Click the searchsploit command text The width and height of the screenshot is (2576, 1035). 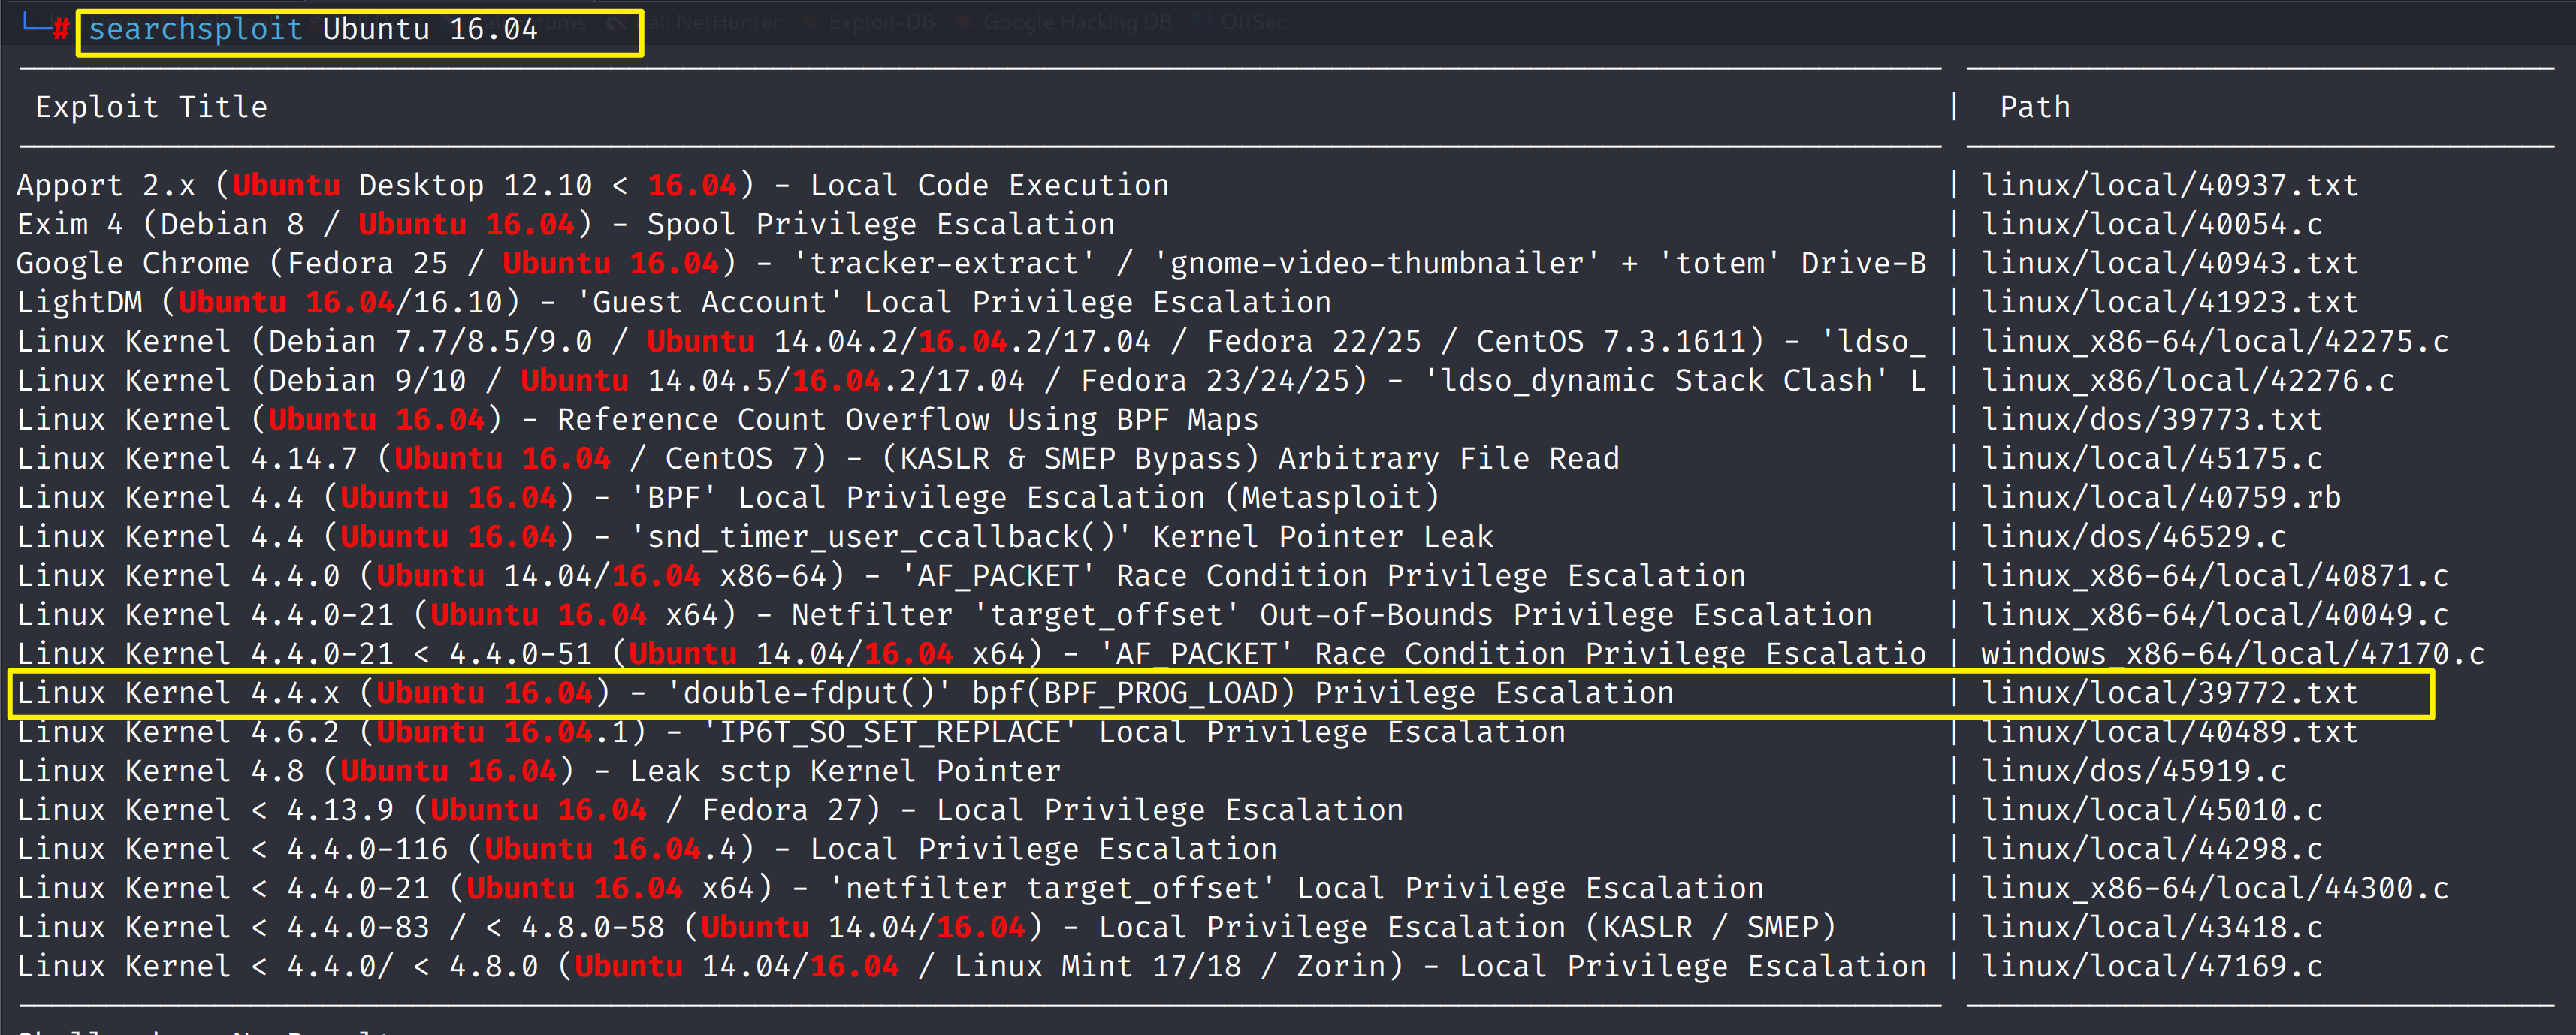click(x=313, y=29)
